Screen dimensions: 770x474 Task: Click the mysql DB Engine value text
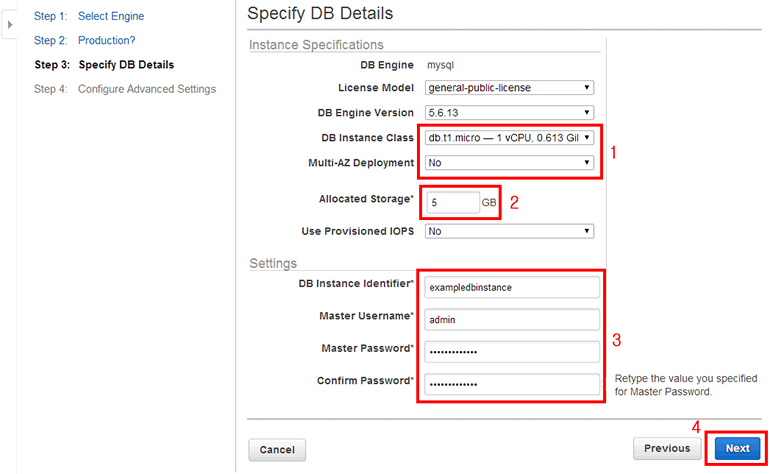coord(441,65)
